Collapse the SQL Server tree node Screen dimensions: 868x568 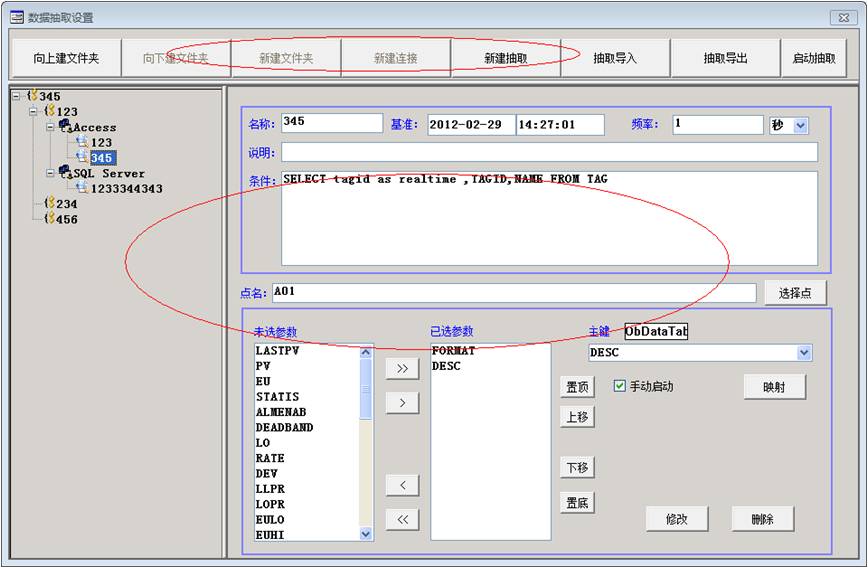pyautogui.click(x=49, y=172)
